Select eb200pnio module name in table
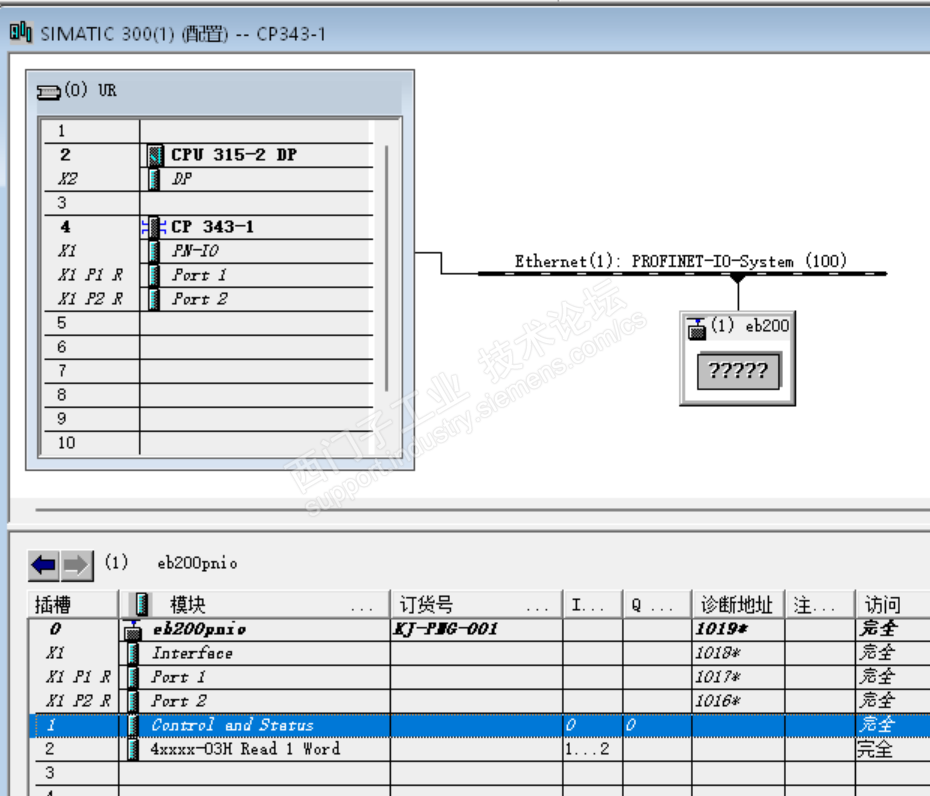This screenshot has width=930, height=796. click(199, 629)
